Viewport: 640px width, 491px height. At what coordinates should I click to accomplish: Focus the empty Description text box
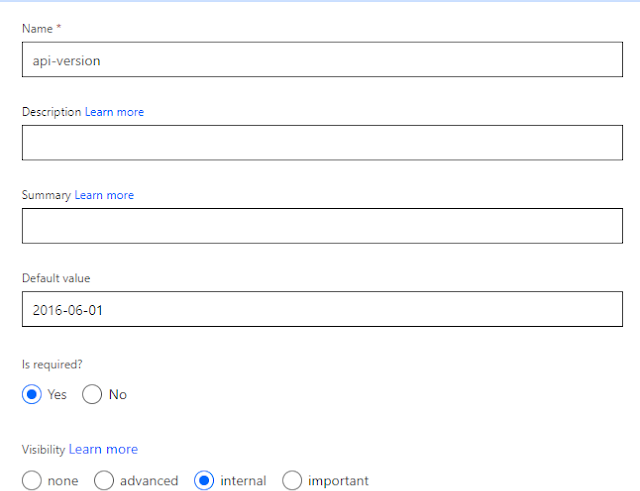pyautogui.click(x=322, y=142)
